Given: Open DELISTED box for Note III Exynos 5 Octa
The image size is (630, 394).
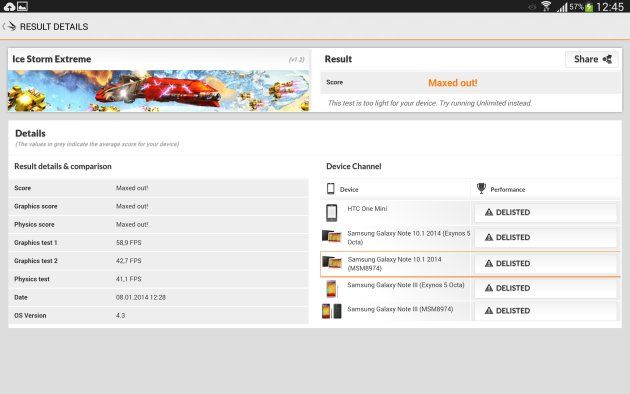Looking at the screenshot, I should 545,288.
